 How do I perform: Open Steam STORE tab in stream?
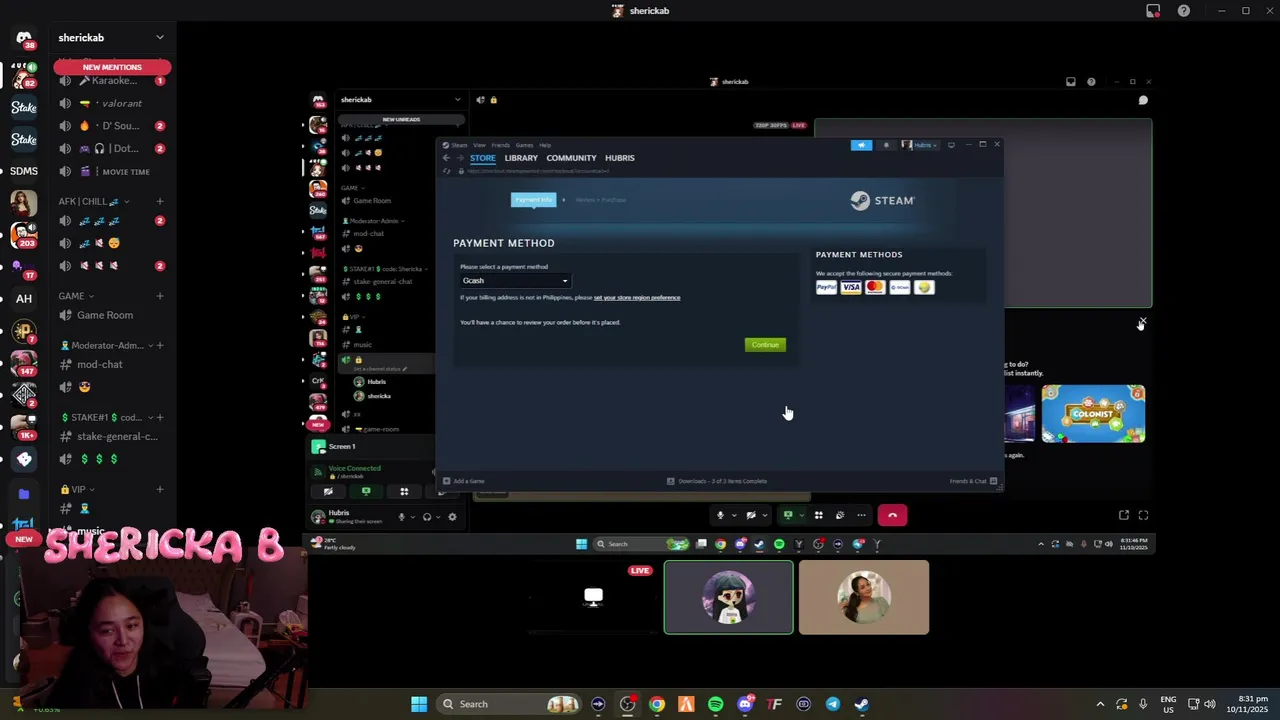[x=482, y=158]
